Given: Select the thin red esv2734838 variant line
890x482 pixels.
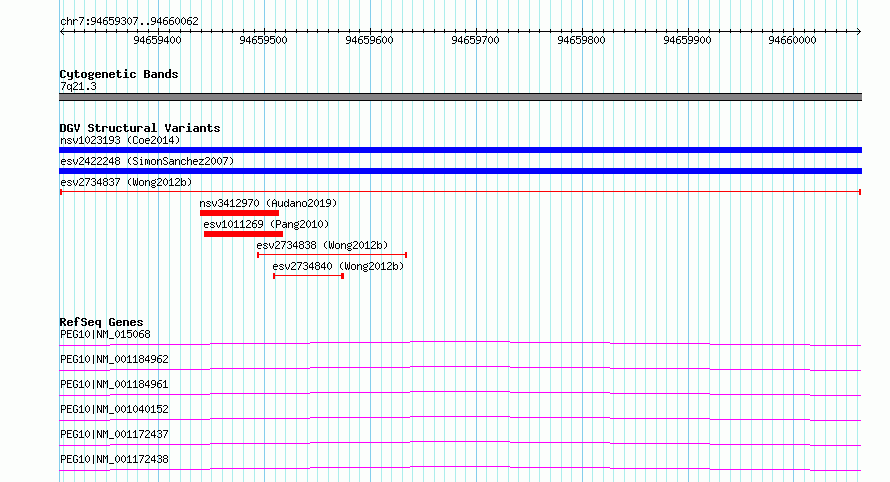Looking at the screenshot, I should 332,255.
